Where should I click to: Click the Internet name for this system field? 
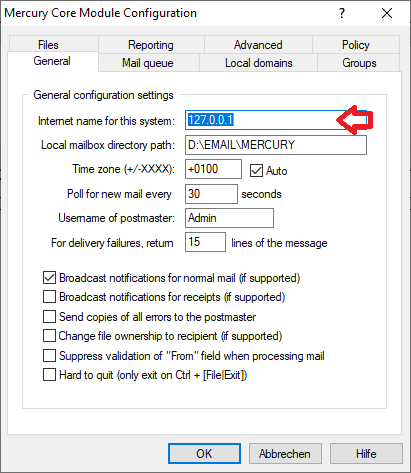[276, 120]
